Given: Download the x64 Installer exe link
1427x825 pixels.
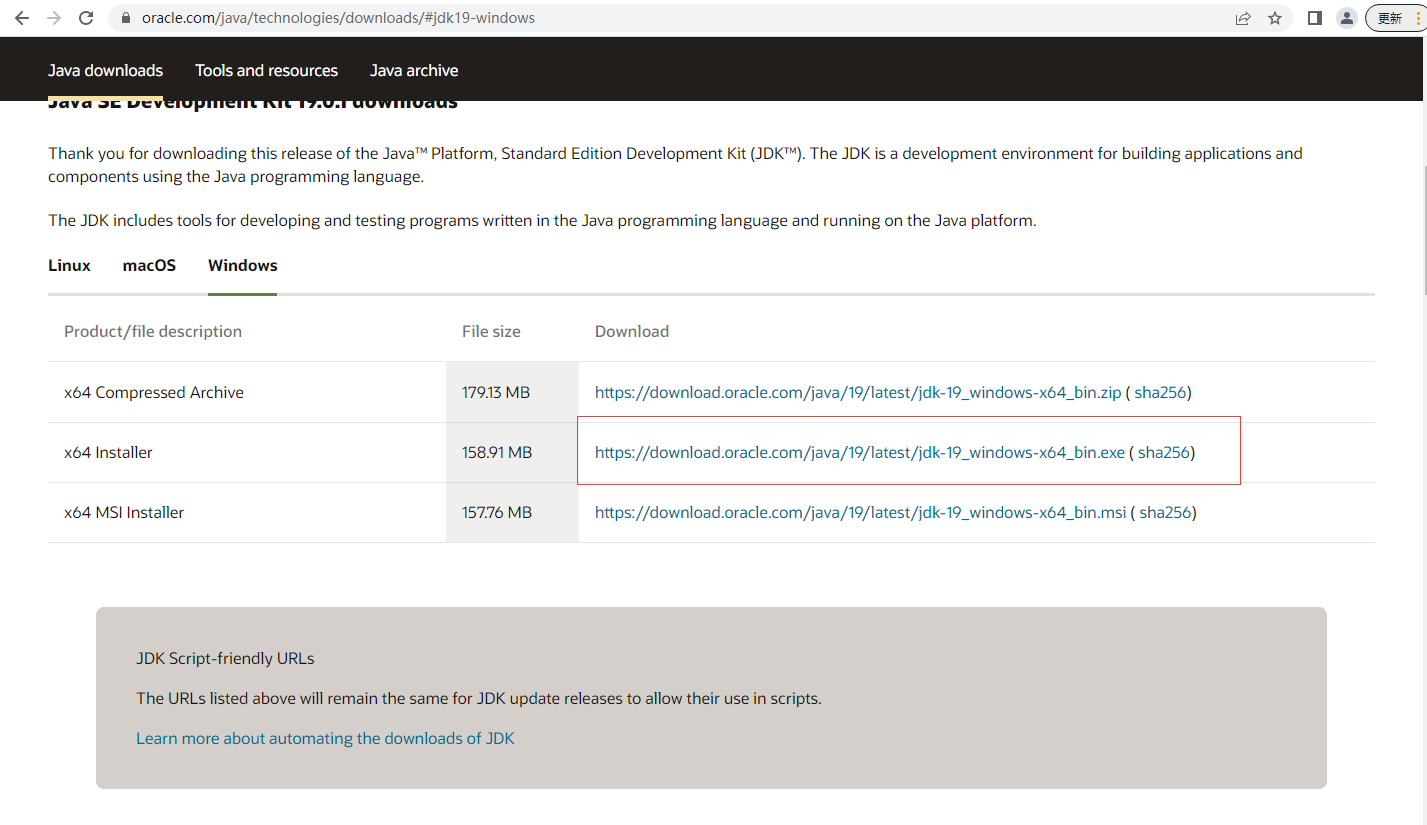Looking at the screenshot, I should pos(860,452).
